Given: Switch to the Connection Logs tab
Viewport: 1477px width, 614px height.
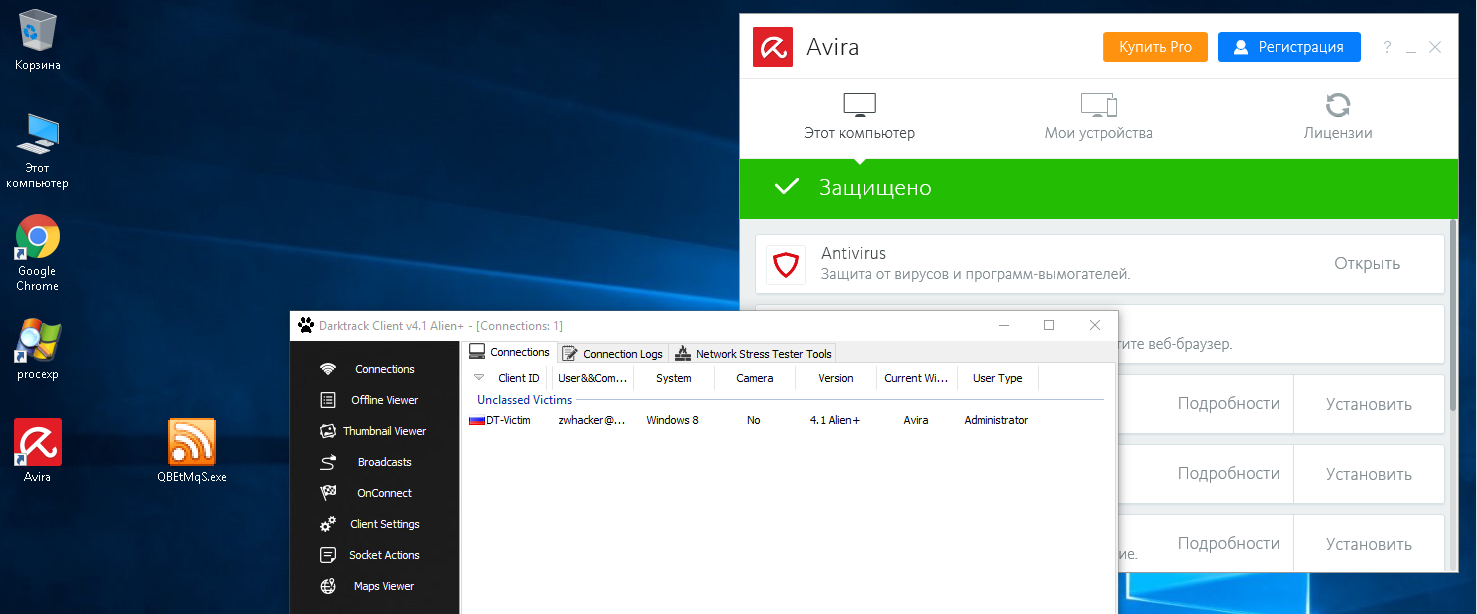Looking at the screenshot, I should tap(612, 354).
